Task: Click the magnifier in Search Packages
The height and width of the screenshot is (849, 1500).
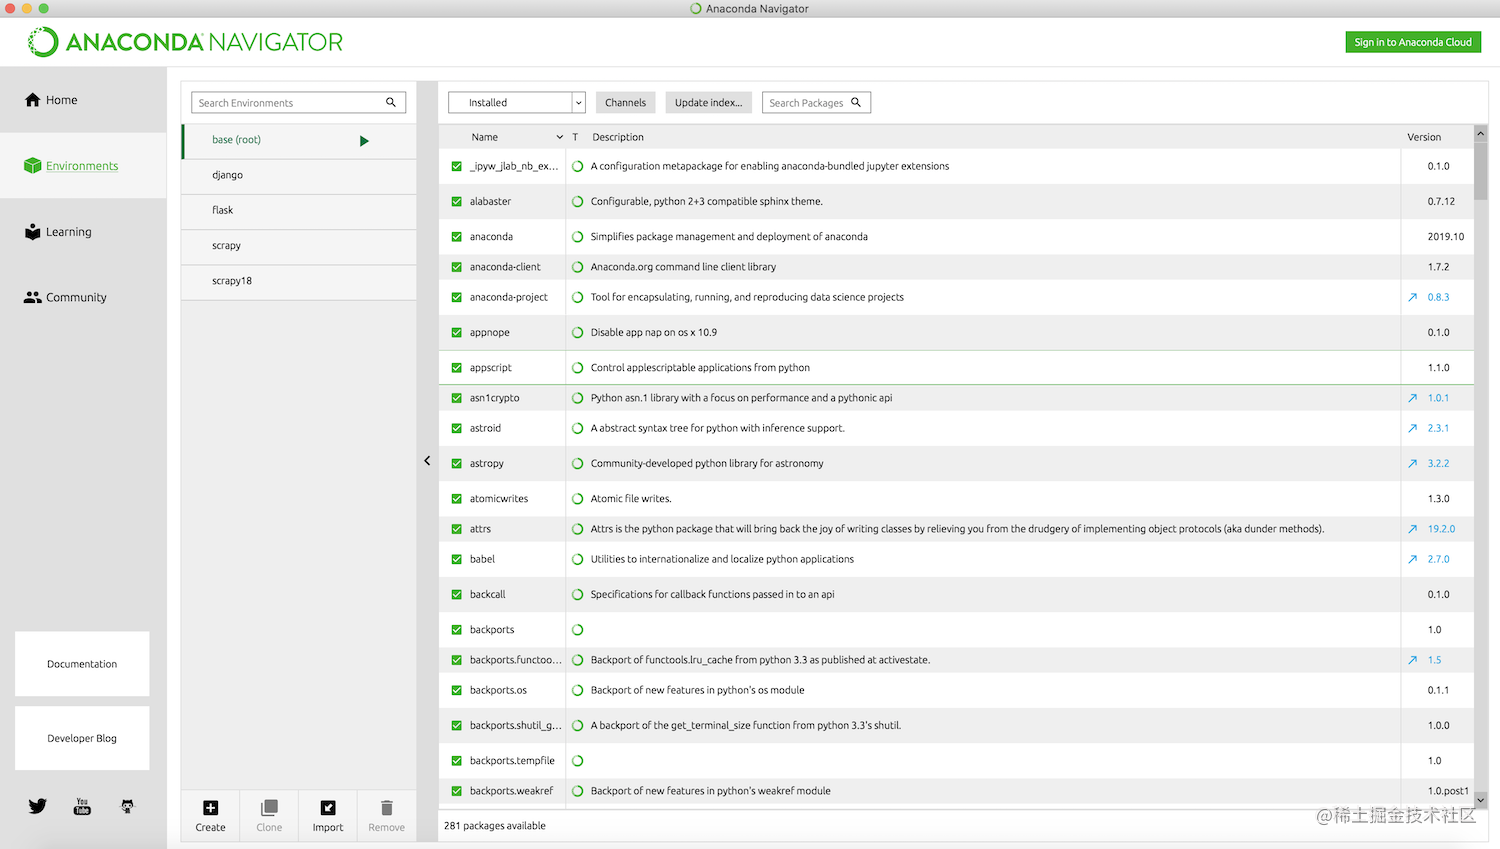Action: tap(856, 102)
